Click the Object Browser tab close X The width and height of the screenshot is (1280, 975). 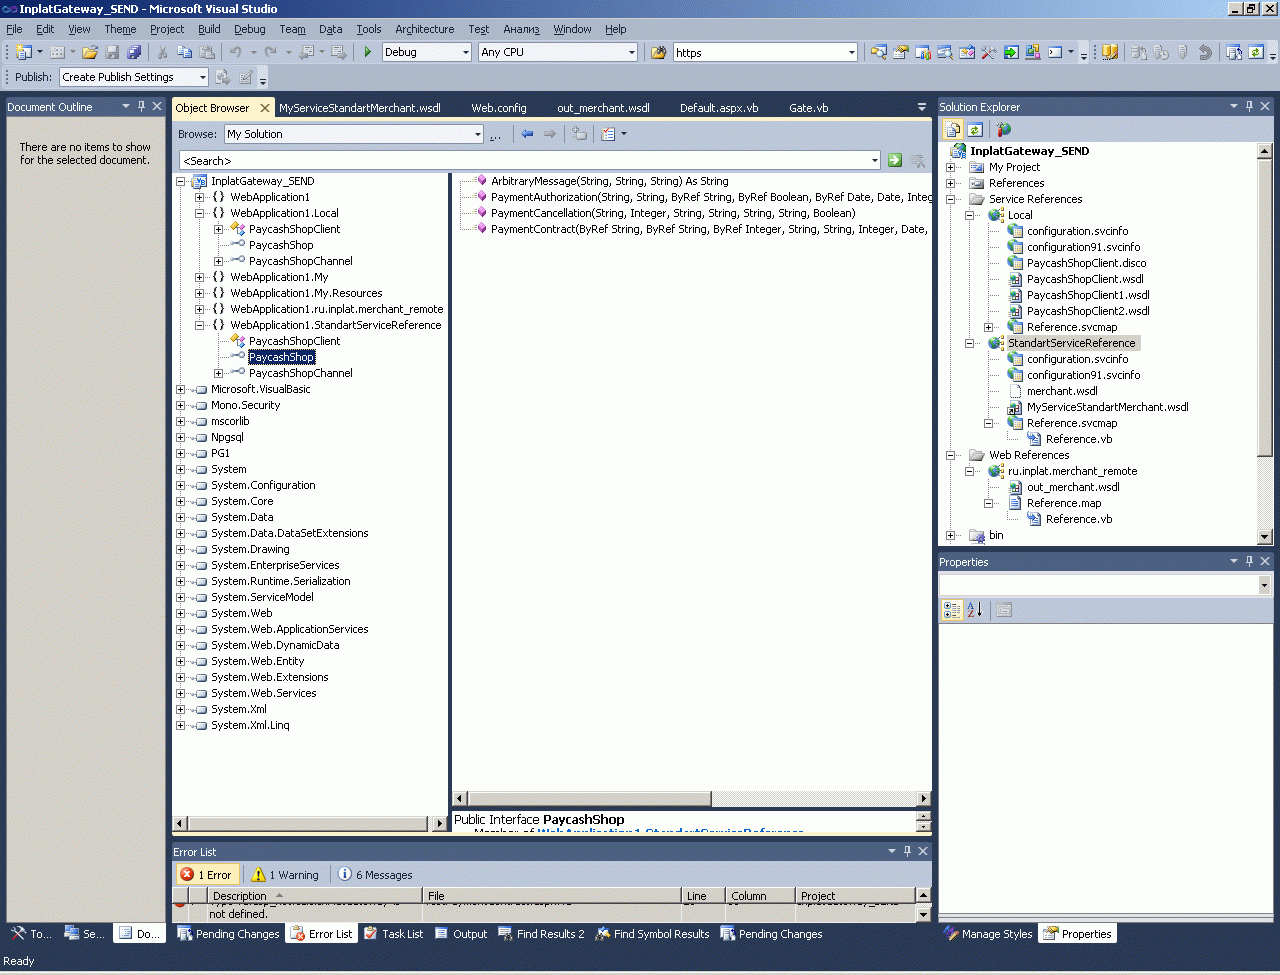coord(265,108)
